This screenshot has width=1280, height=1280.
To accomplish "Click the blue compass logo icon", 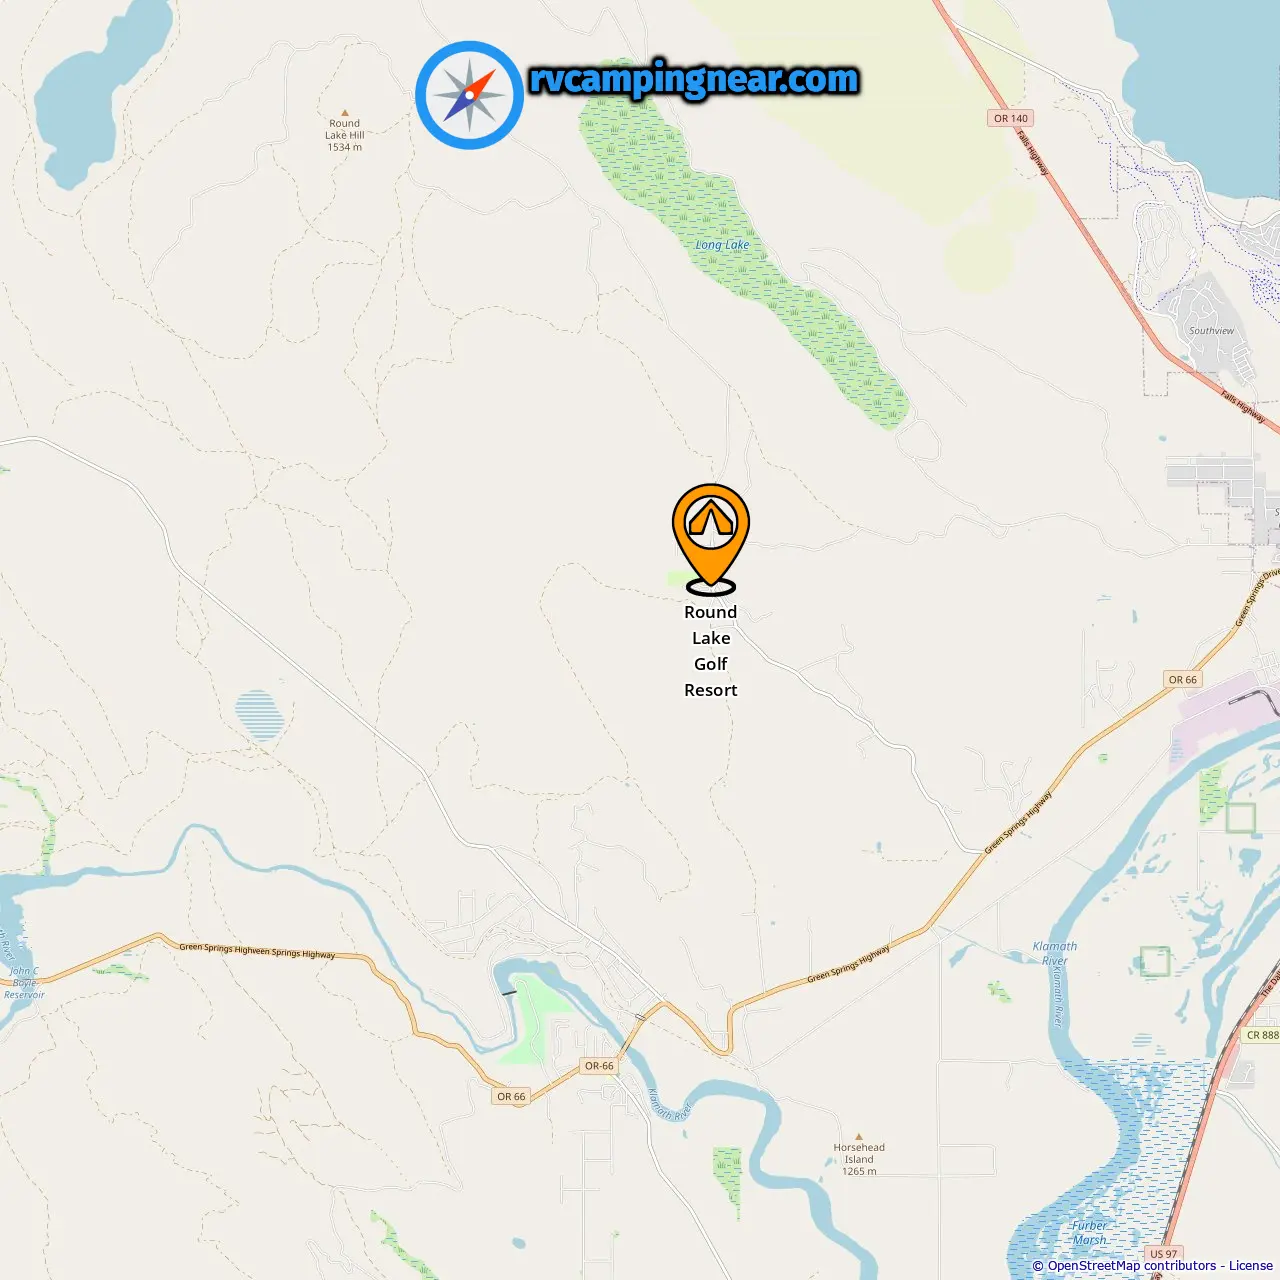I will 469,95.
